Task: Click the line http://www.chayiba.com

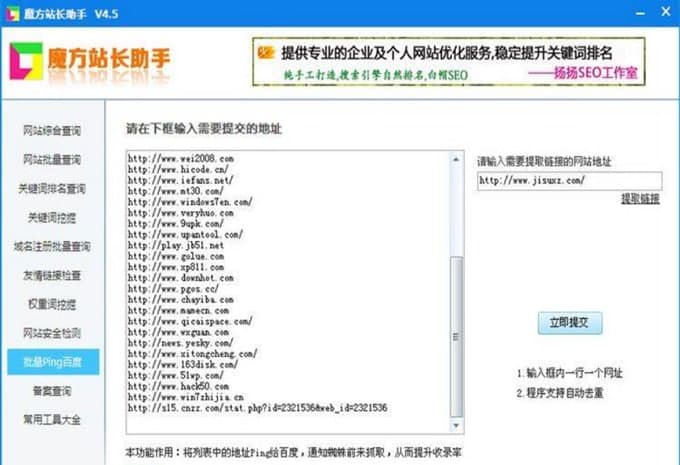Action: [180, 300]
